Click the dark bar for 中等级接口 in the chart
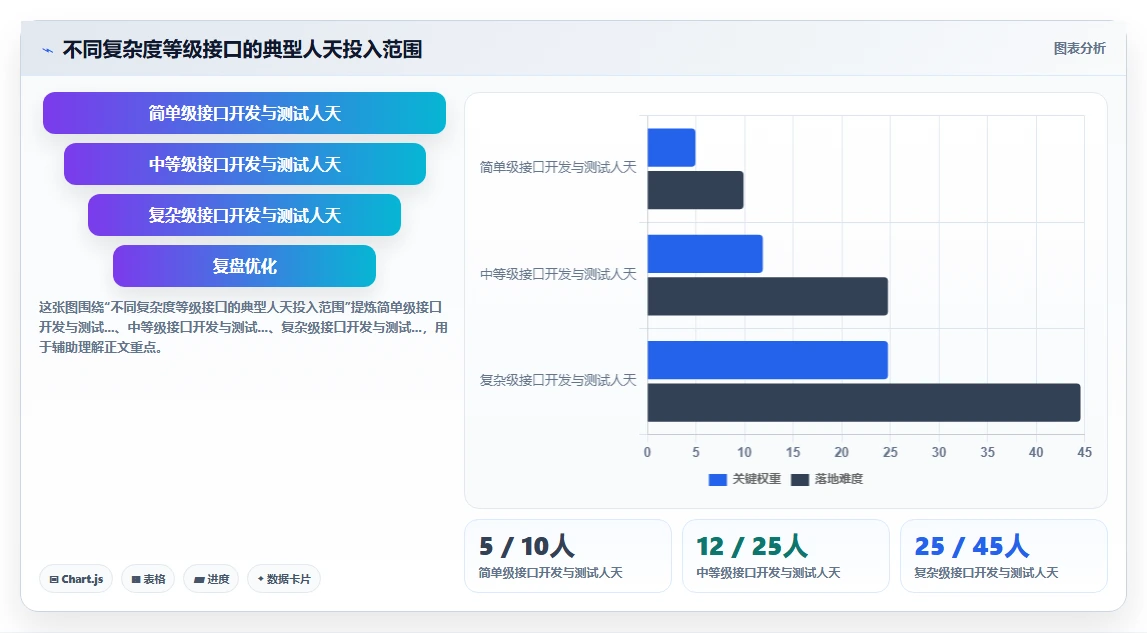This screenshot has width=1147, height=633. click(x=767, y=296)
